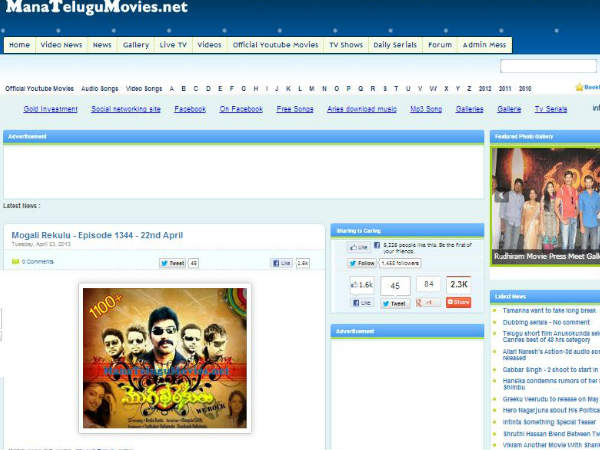Screen dimensions: 600x450
Task: Open news about Allari Naresh's Action-3d audio
Action: tap(551, 355)
